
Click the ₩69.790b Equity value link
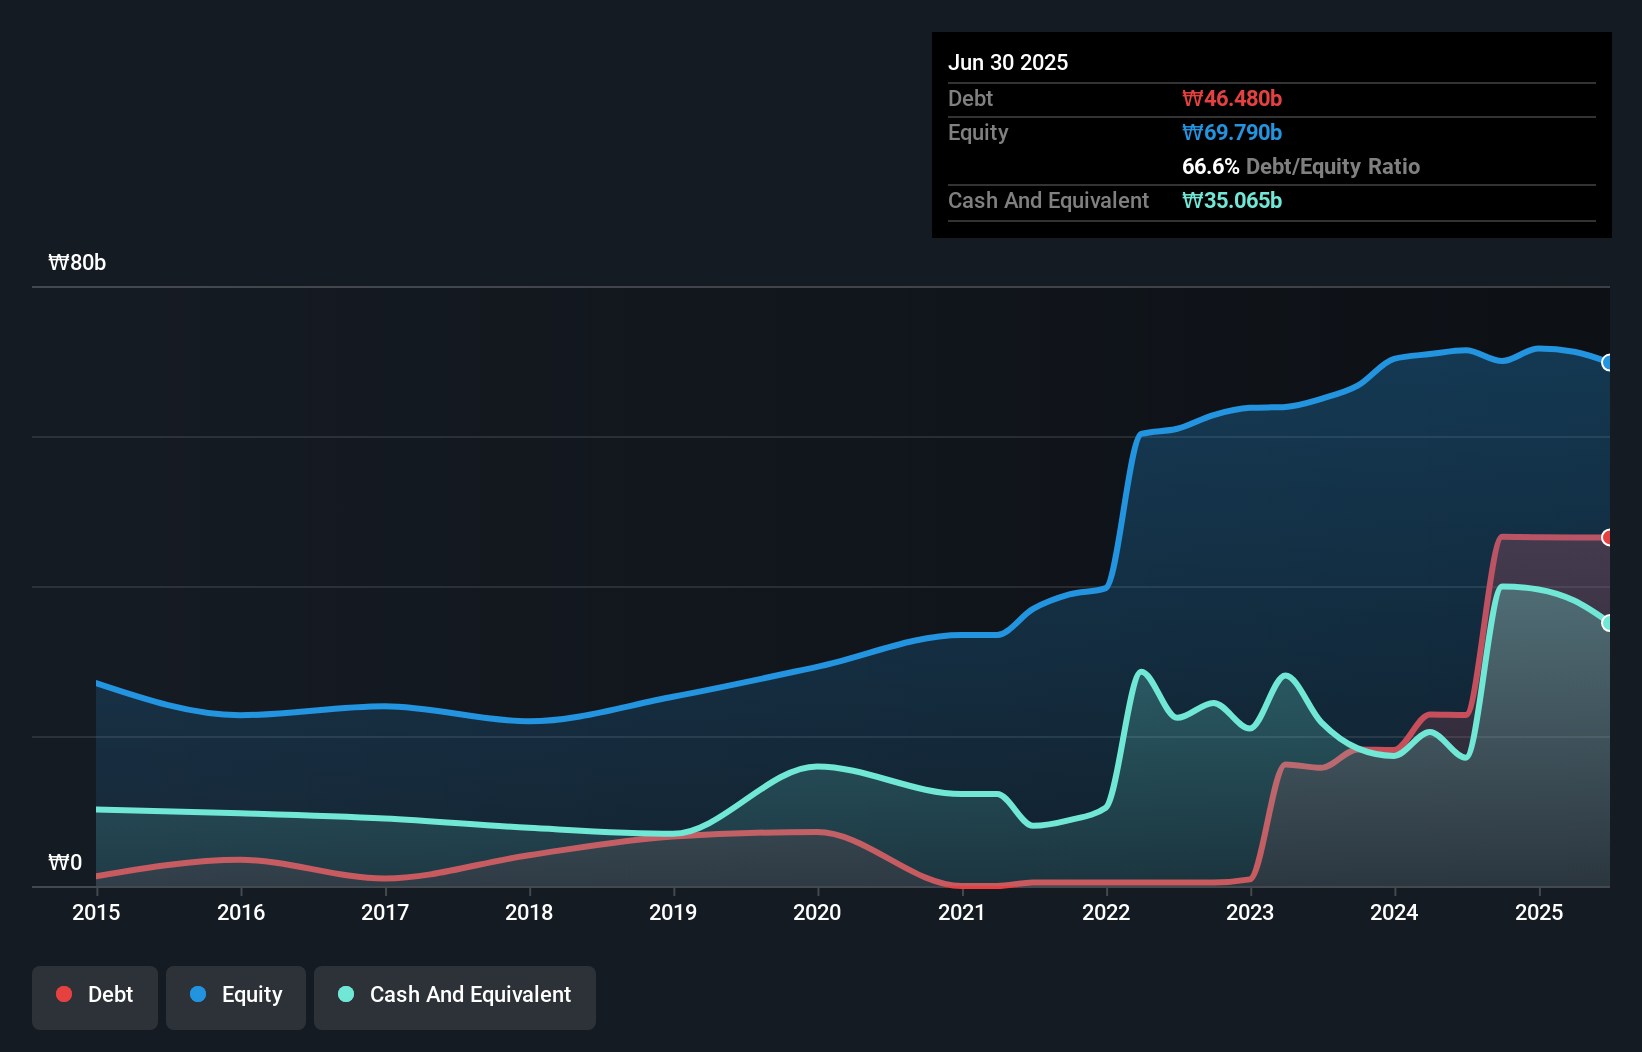[1232, 132]
